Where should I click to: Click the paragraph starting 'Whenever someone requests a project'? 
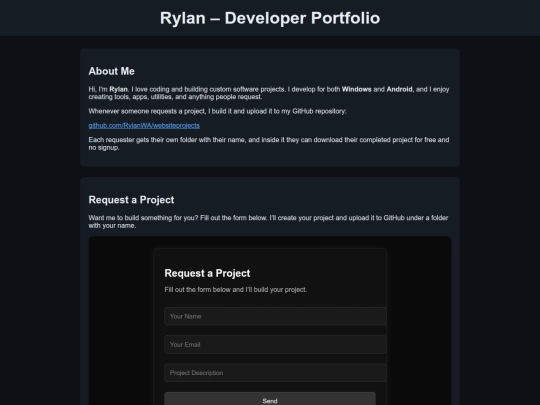tap(217, 111)
